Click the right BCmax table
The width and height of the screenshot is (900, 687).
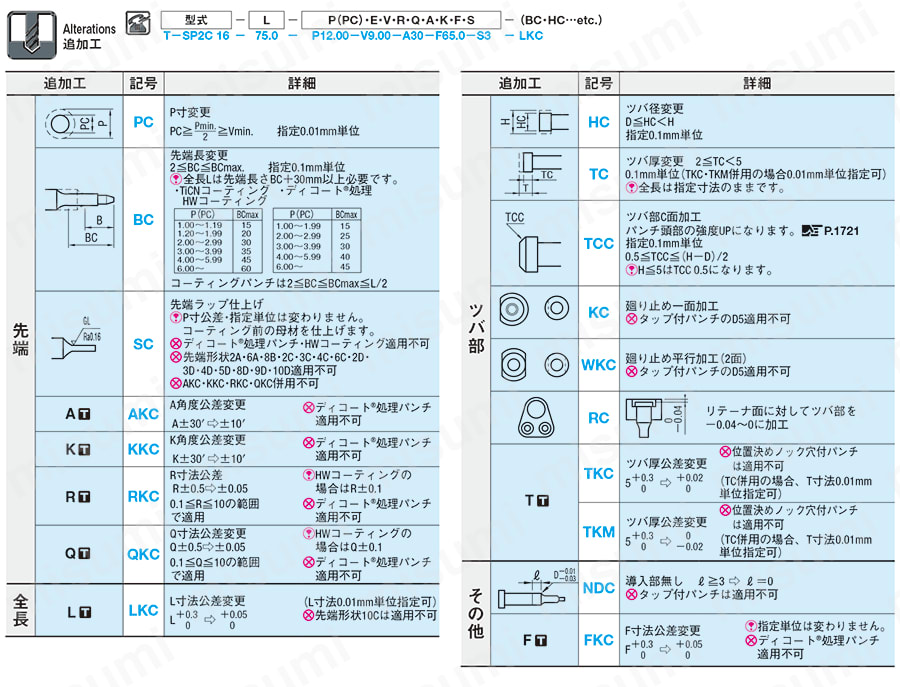(317, 240)
